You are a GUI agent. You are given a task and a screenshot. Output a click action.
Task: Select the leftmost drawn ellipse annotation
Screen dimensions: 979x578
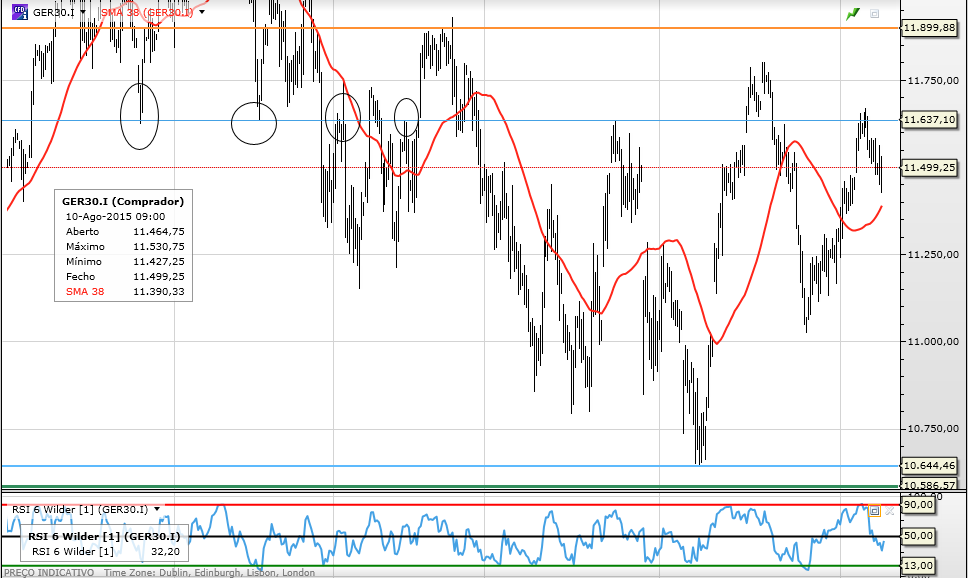click(x=139, y=116)
